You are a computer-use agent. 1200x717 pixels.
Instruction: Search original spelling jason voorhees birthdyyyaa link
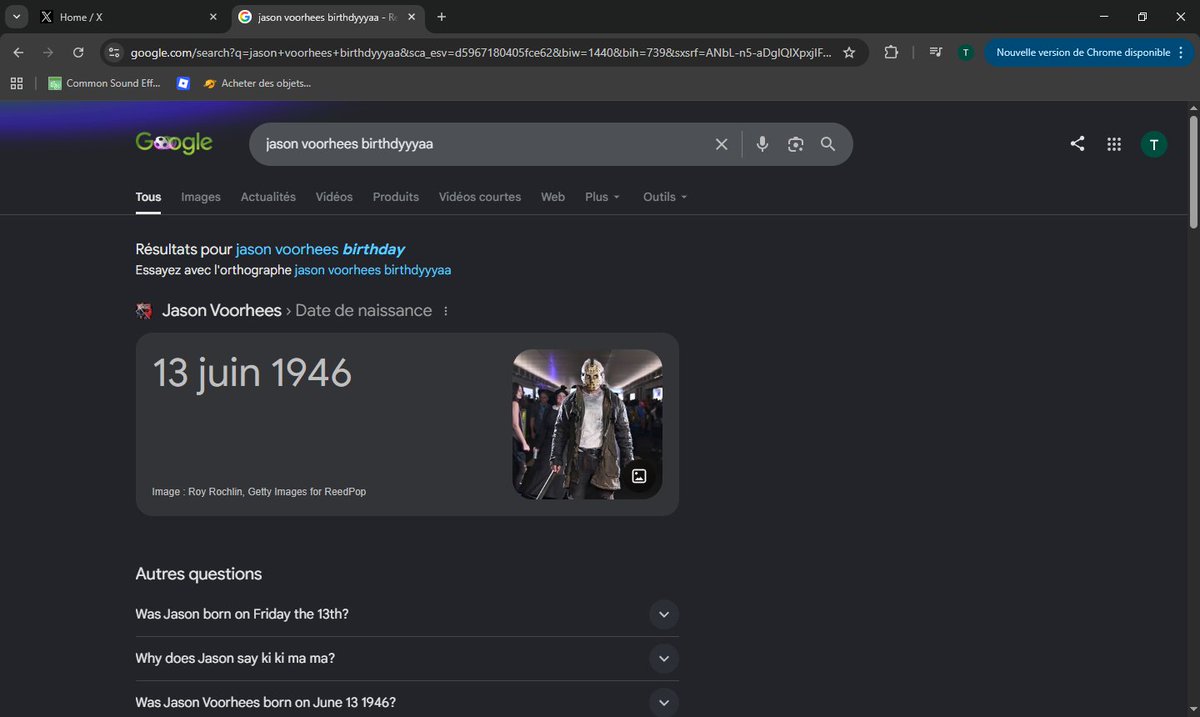click(x=373, y=270)
